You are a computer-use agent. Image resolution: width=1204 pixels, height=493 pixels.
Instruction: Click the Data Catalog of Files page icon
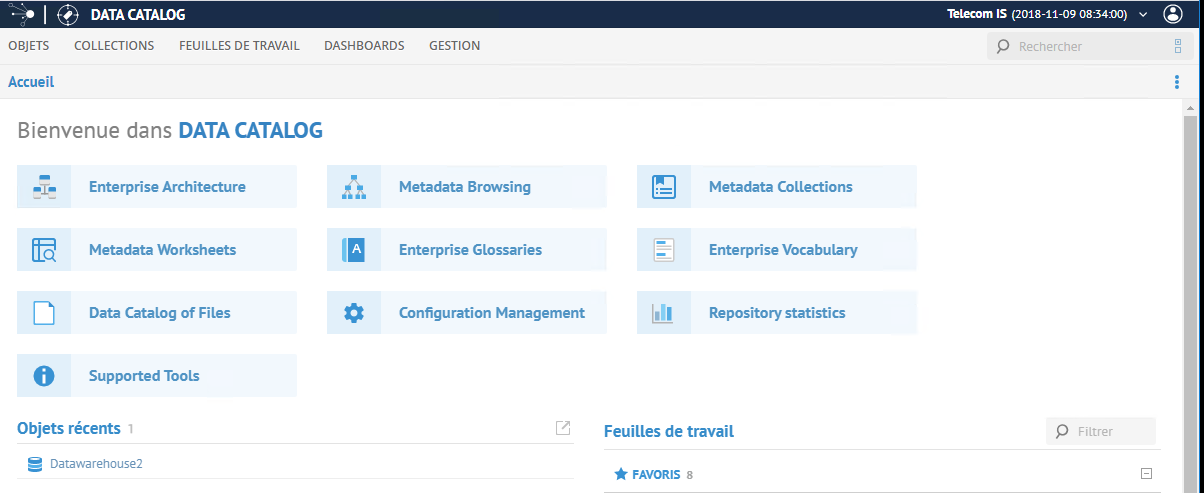44,313
